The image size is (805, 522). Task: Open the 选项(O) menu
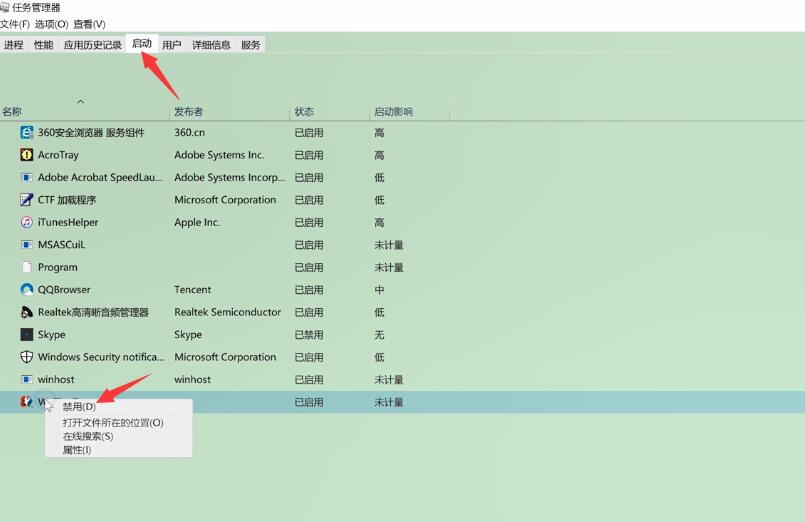point(51,24)
